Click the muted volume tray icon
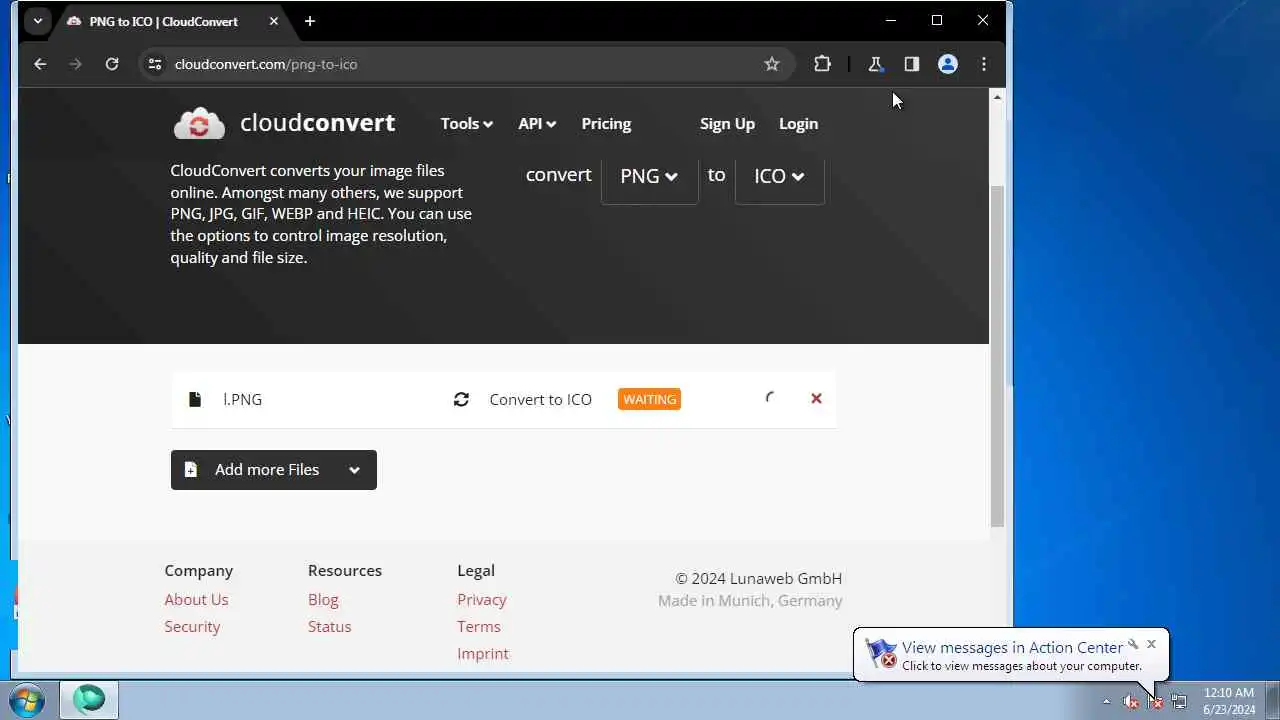Image resolution: width=1280 pixels, height=720 pixels. (x=1131, y=702)
